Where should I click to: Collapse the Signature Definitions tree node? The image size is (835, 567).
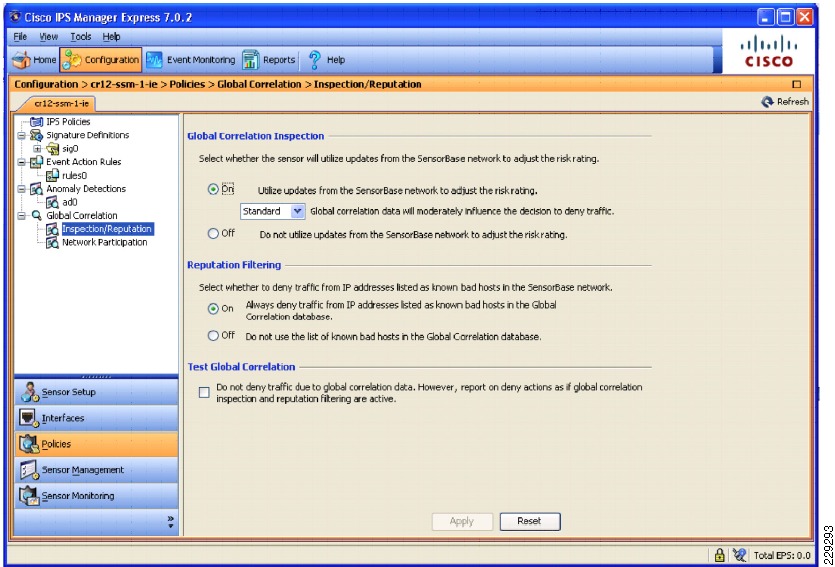coord(21,135)
